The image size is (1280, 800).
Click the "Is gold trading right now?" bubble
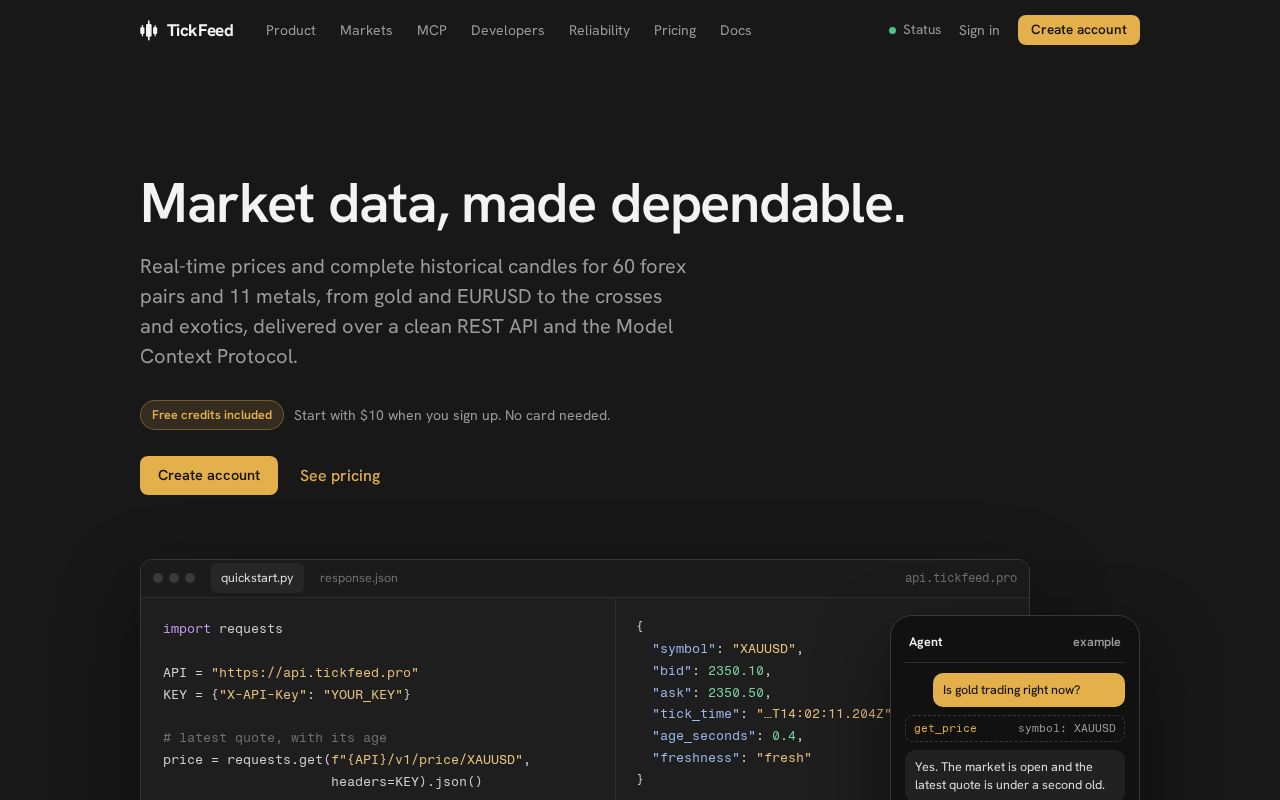1029,690
